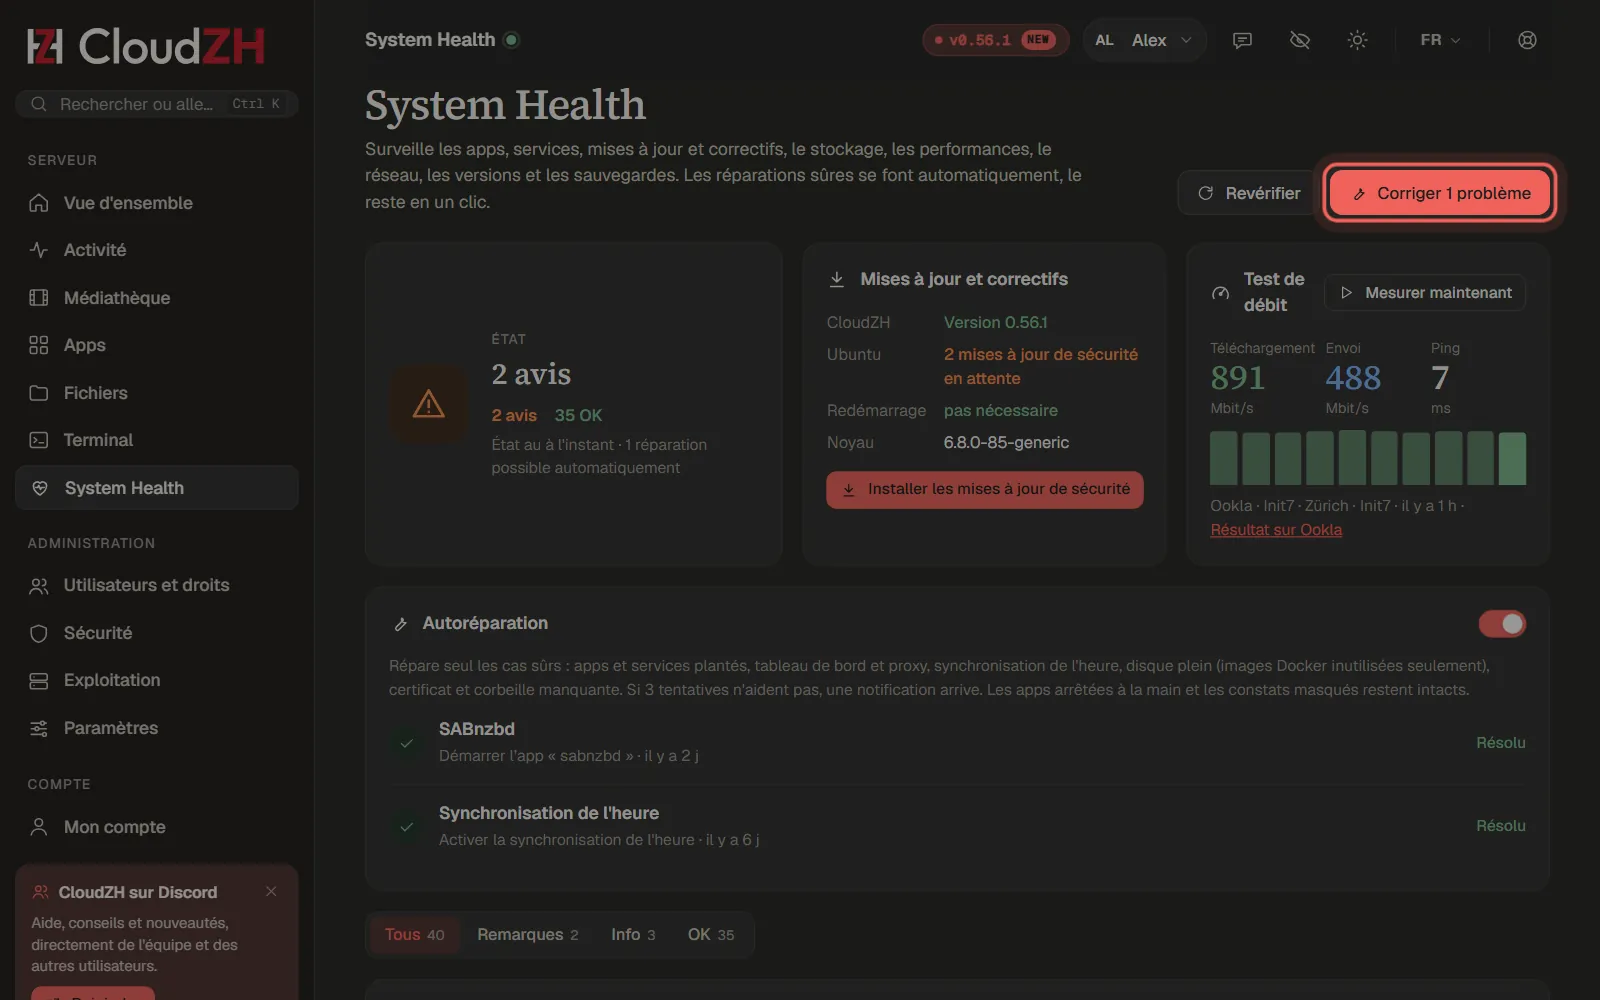Toggle the privacy eye-off icon
The height and width of the screenshot is (1000, 1600).
(1300, 40)
